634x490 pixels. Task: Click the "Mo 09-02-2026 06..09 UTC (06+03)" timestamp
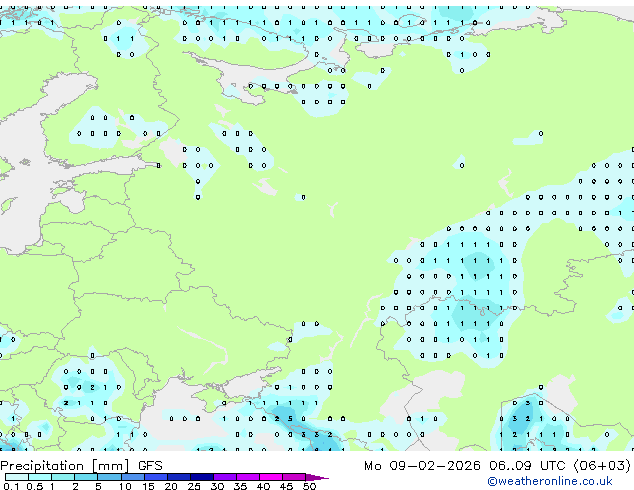click(497, 466)
